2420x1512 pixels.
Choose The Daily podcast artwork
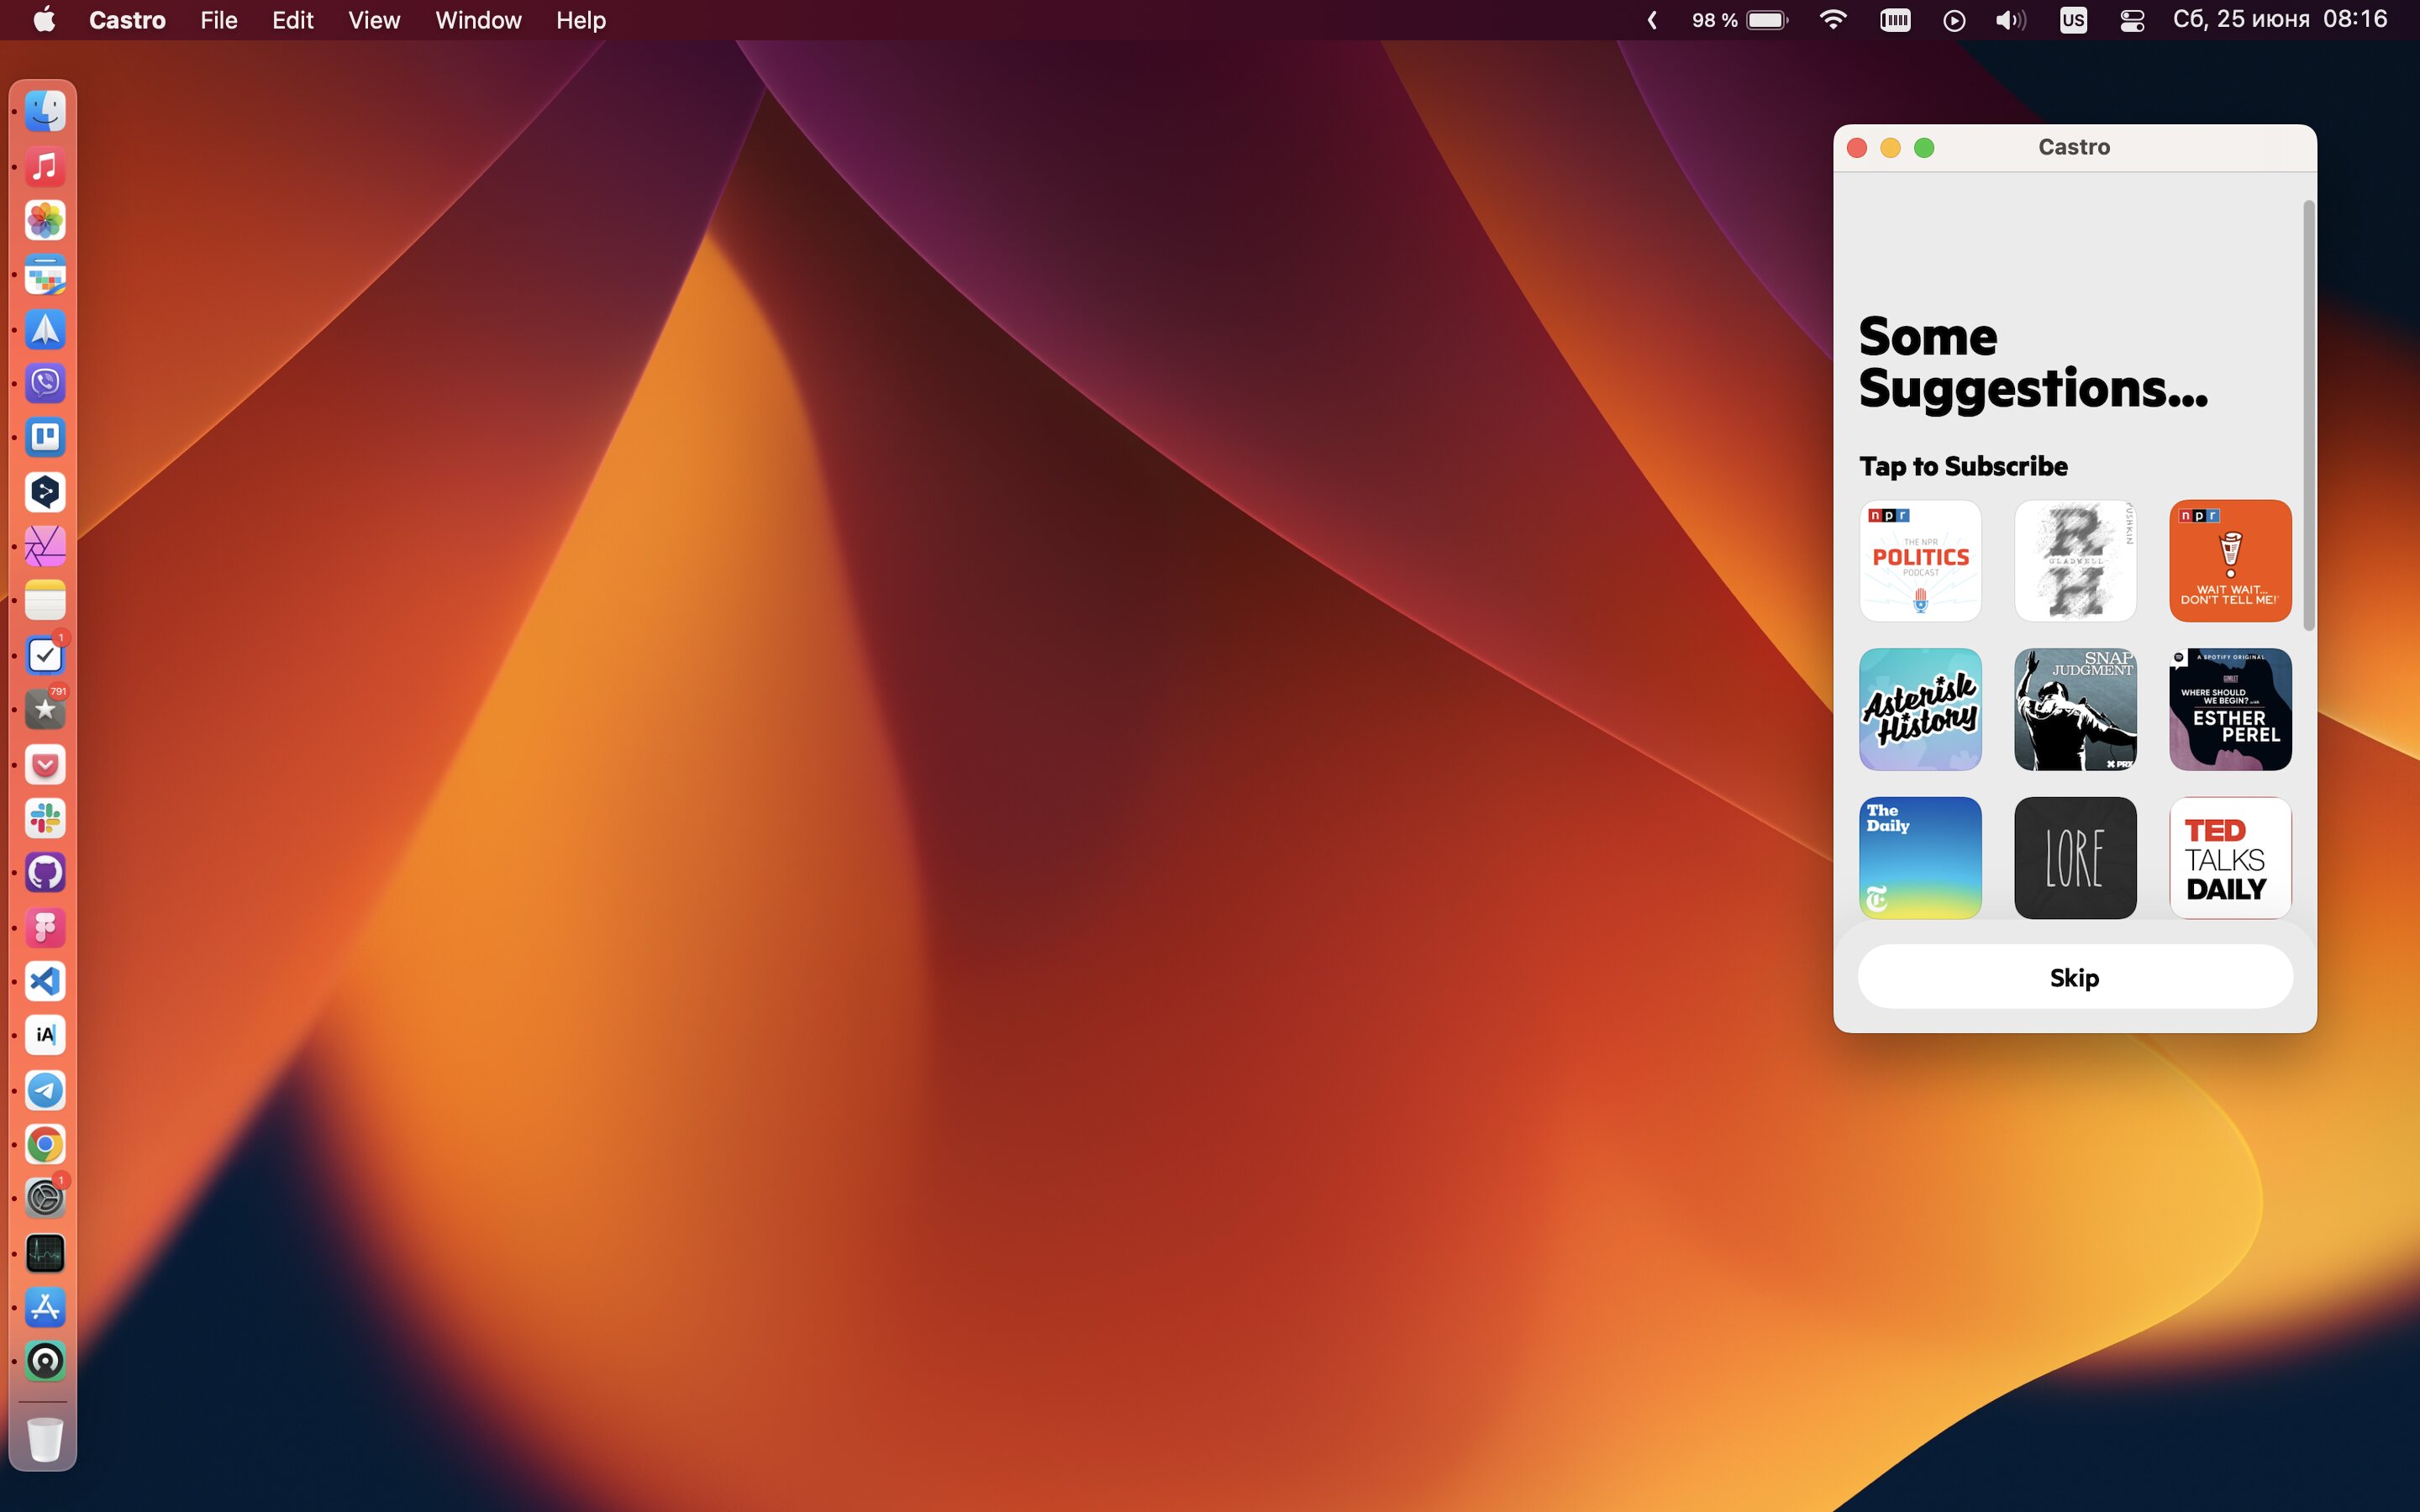(1920, 858)
